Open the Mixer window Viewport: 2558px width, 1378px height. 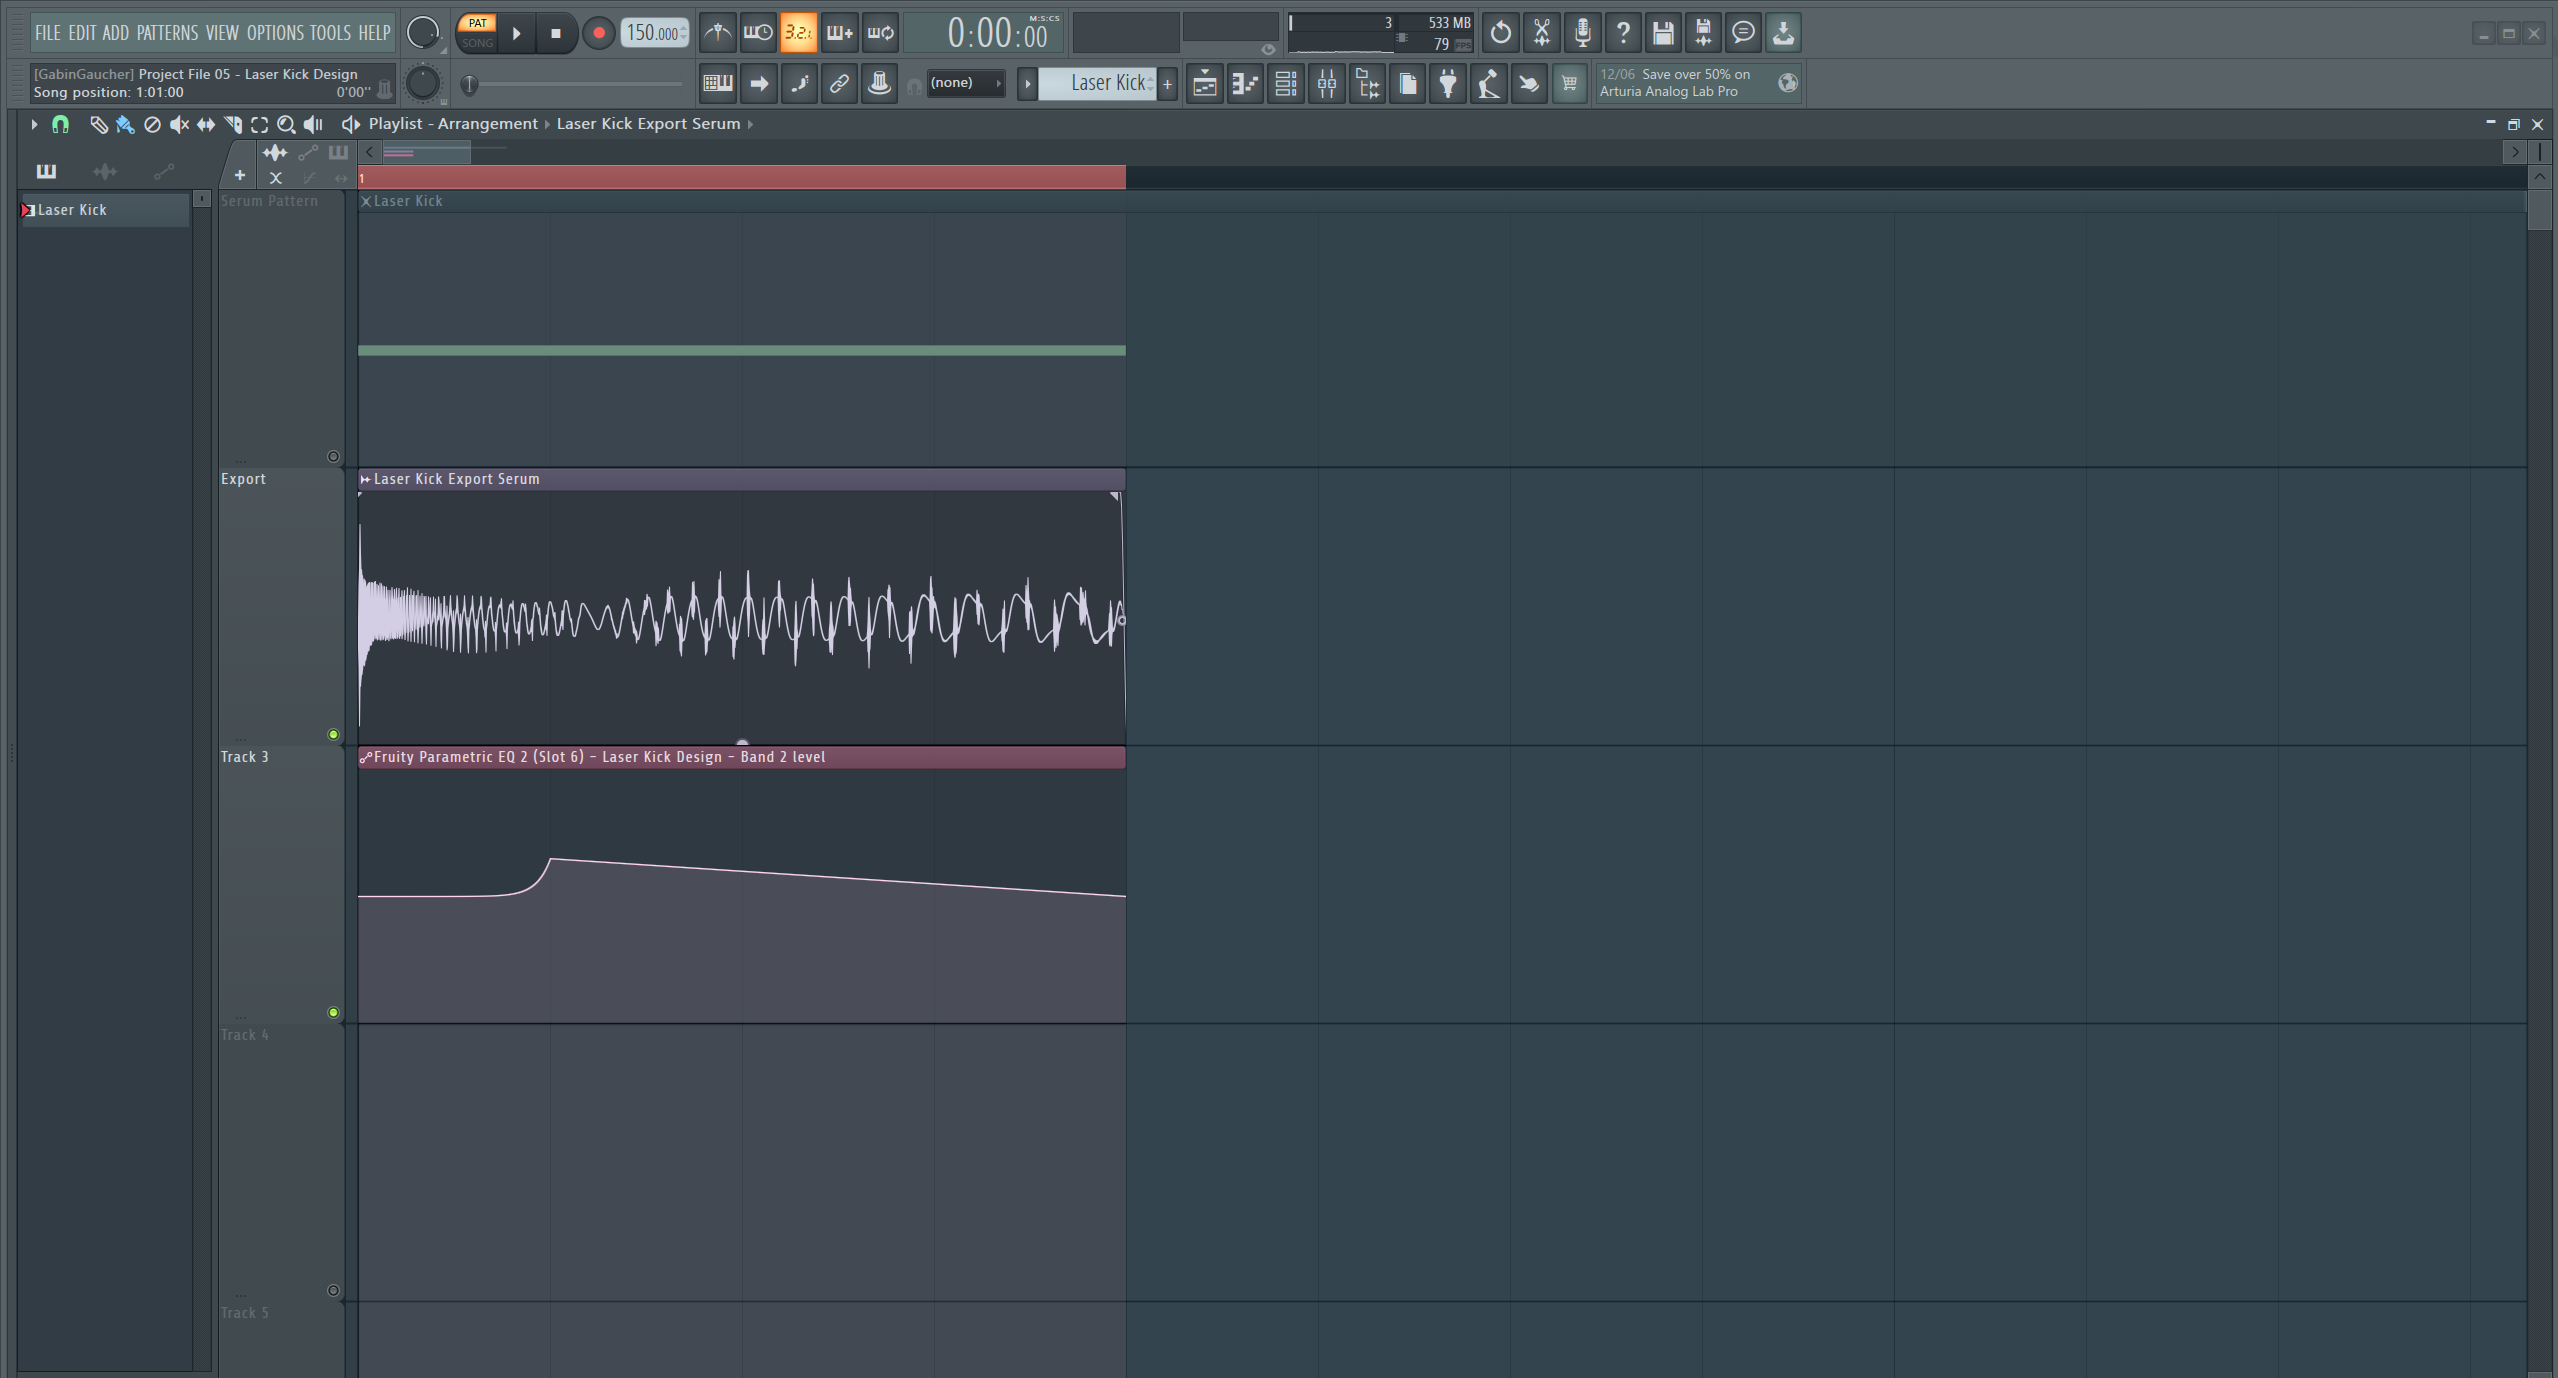coord(1326,84)
